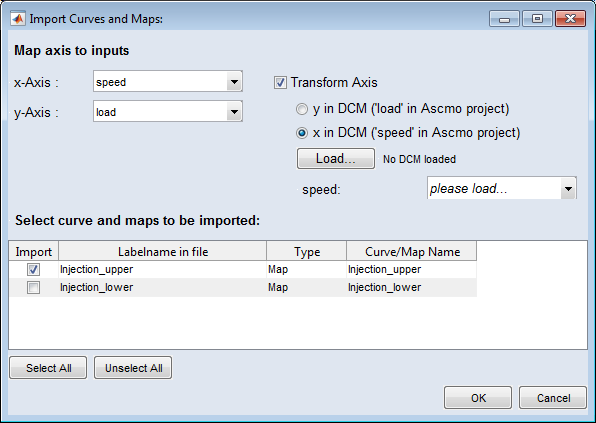This screenshot has height=423, width=596.
Task: Confirm import with the OK button
Action: pyautogui.click(x=478, y=398)
